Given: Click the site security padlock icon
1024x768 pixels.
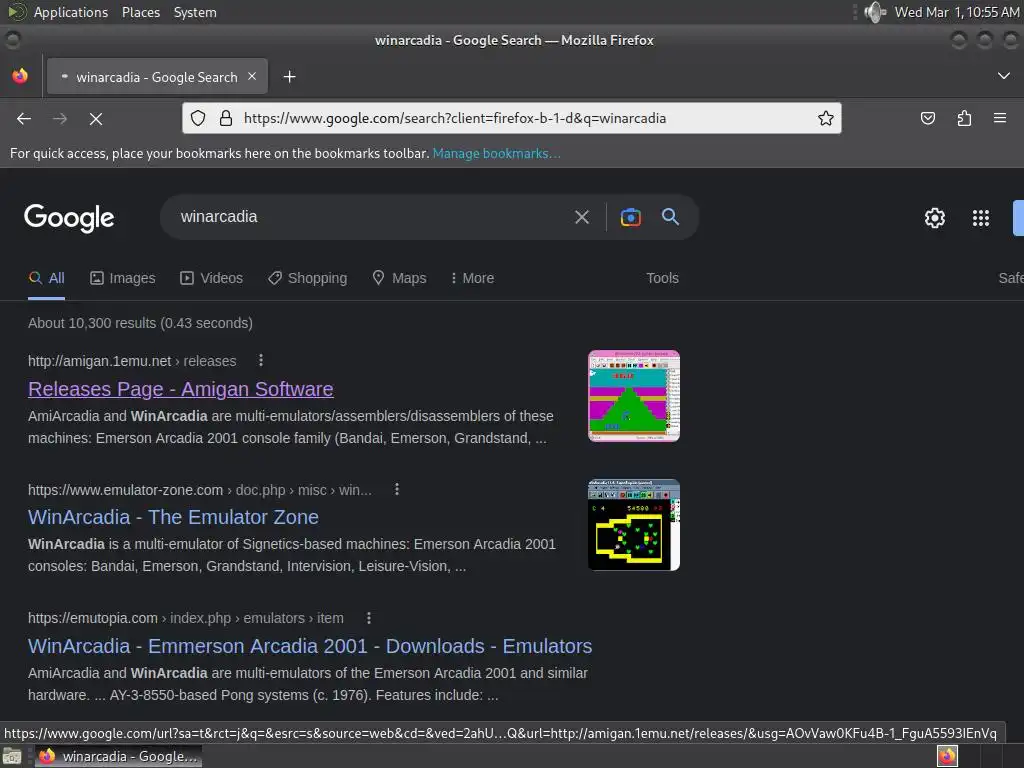Looking at the screenshot, I should (226, 118).
